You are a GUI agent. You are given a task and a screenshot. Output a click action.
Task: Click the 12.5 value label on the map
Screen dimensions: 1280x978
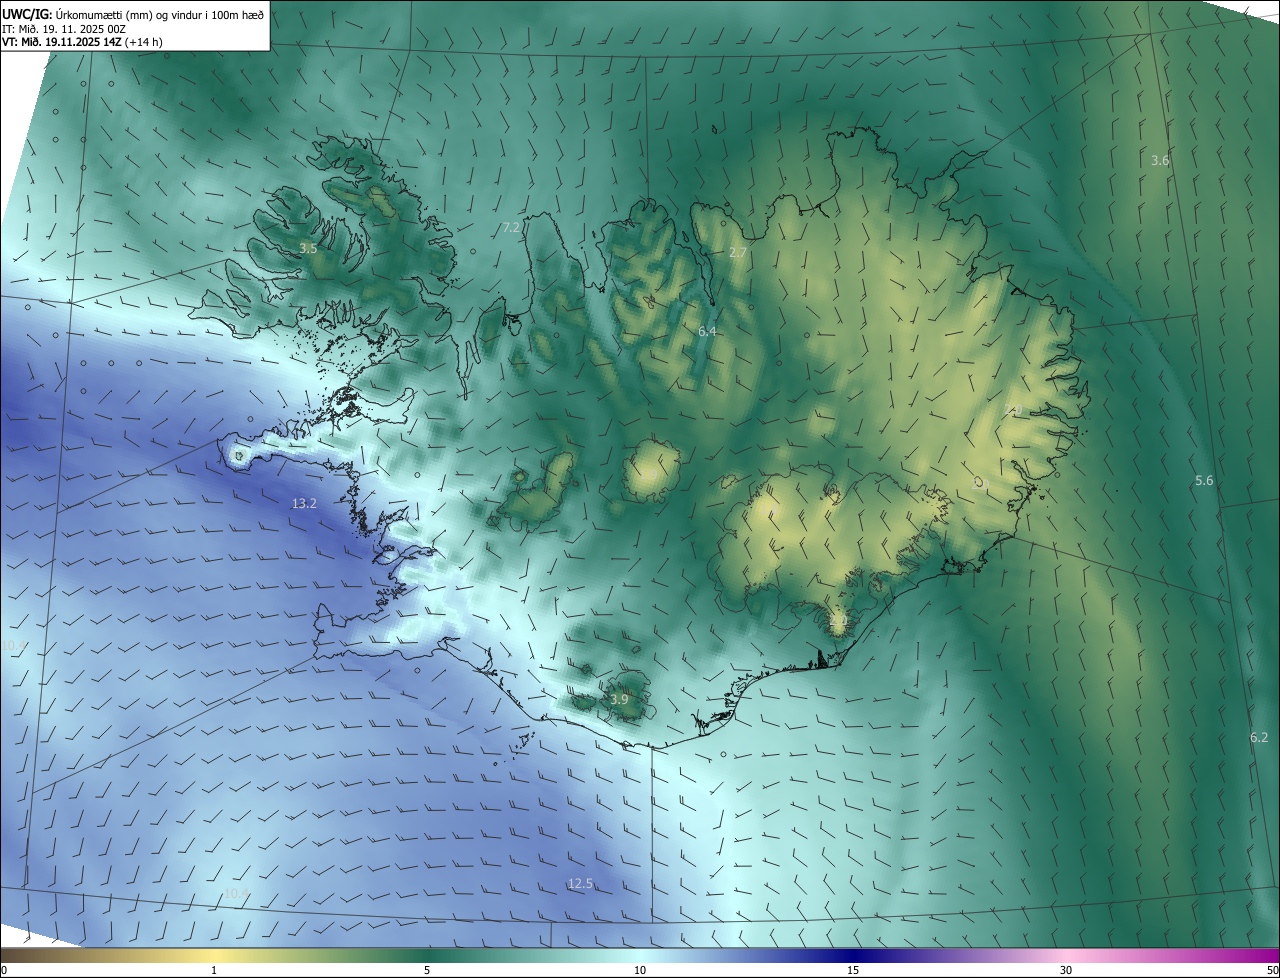click(580, 883)
